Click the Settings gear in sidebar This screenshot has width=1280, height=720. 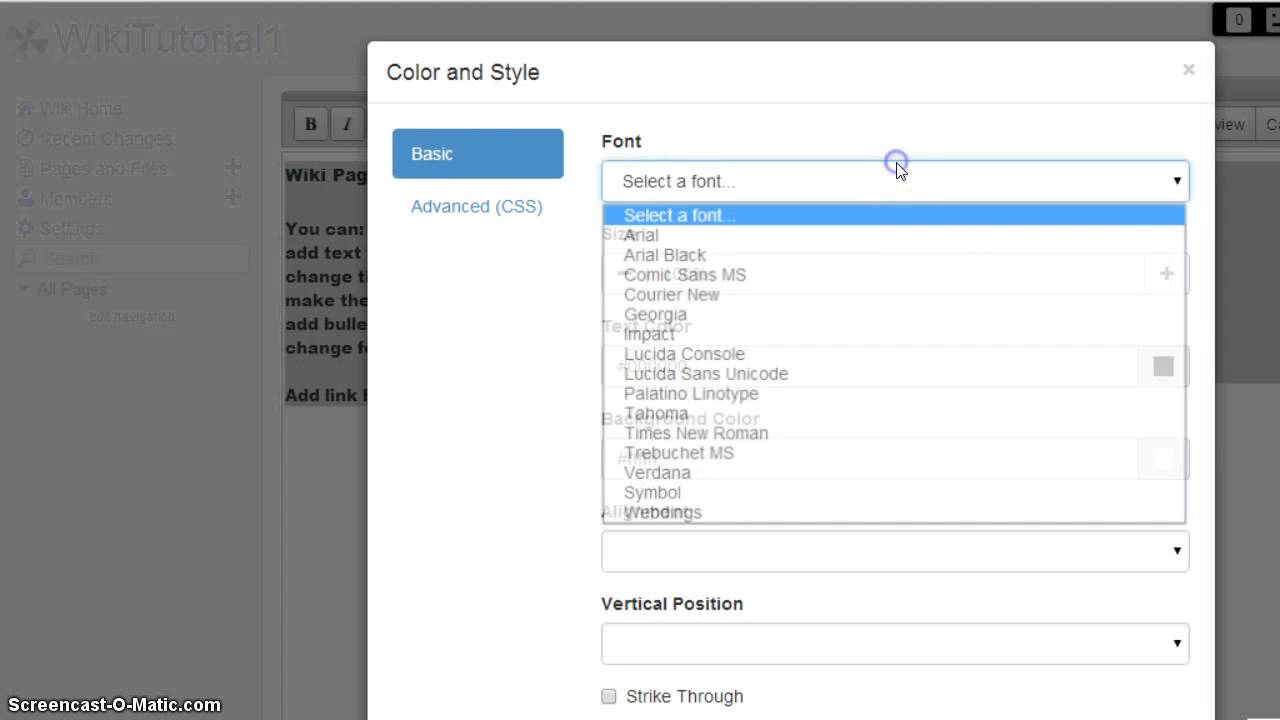tap(26, 228)
